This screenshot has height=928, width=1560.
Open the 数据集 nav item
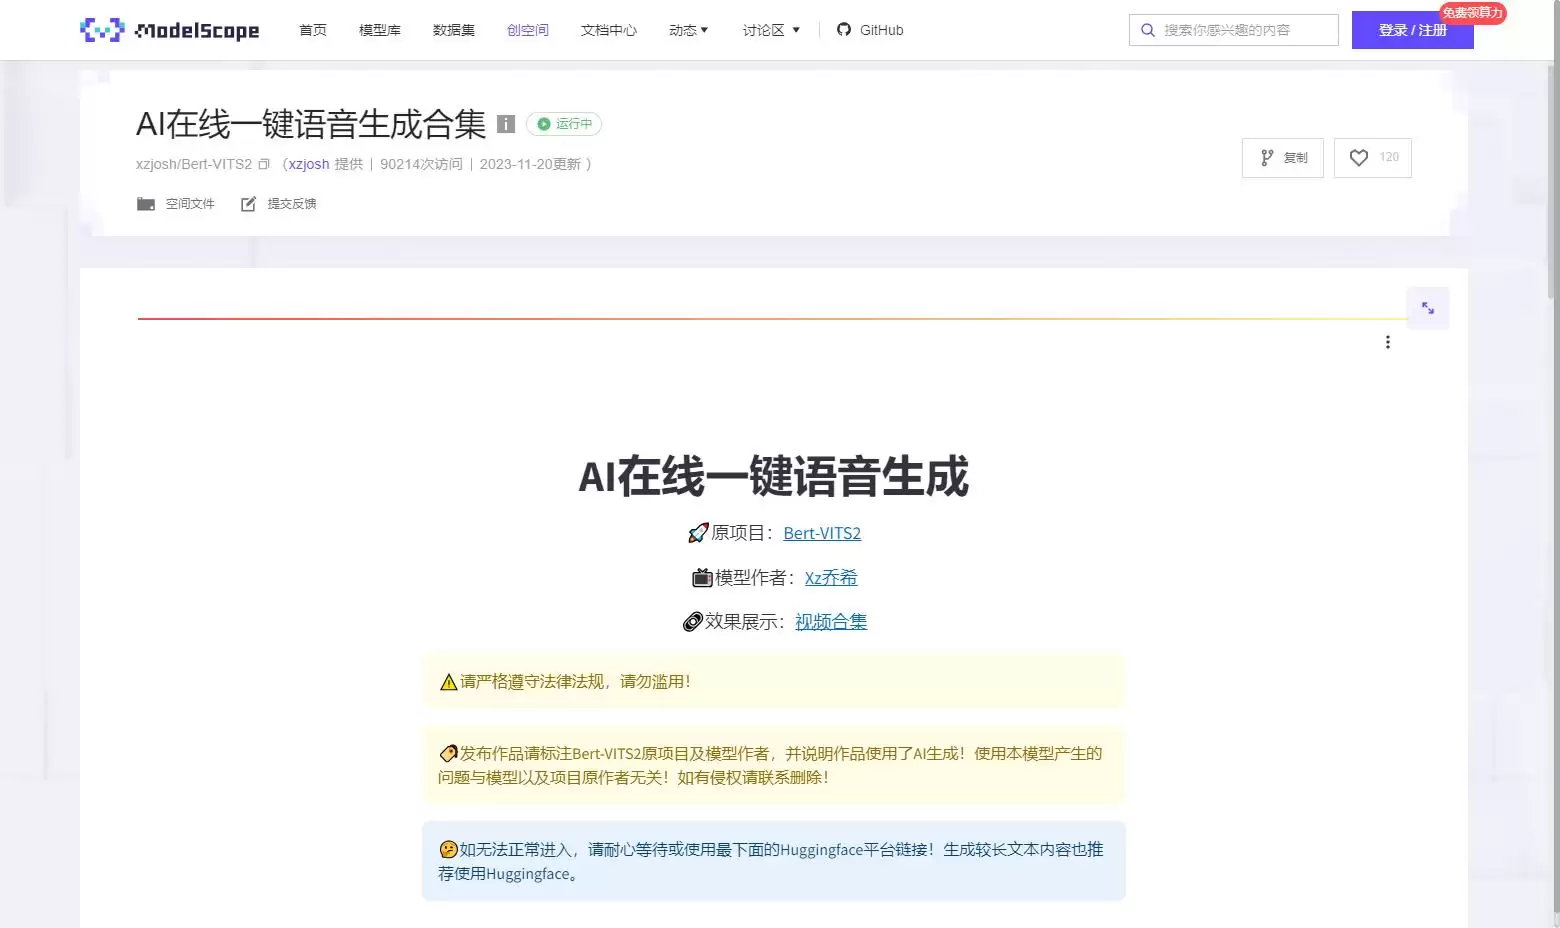(454, 30)
